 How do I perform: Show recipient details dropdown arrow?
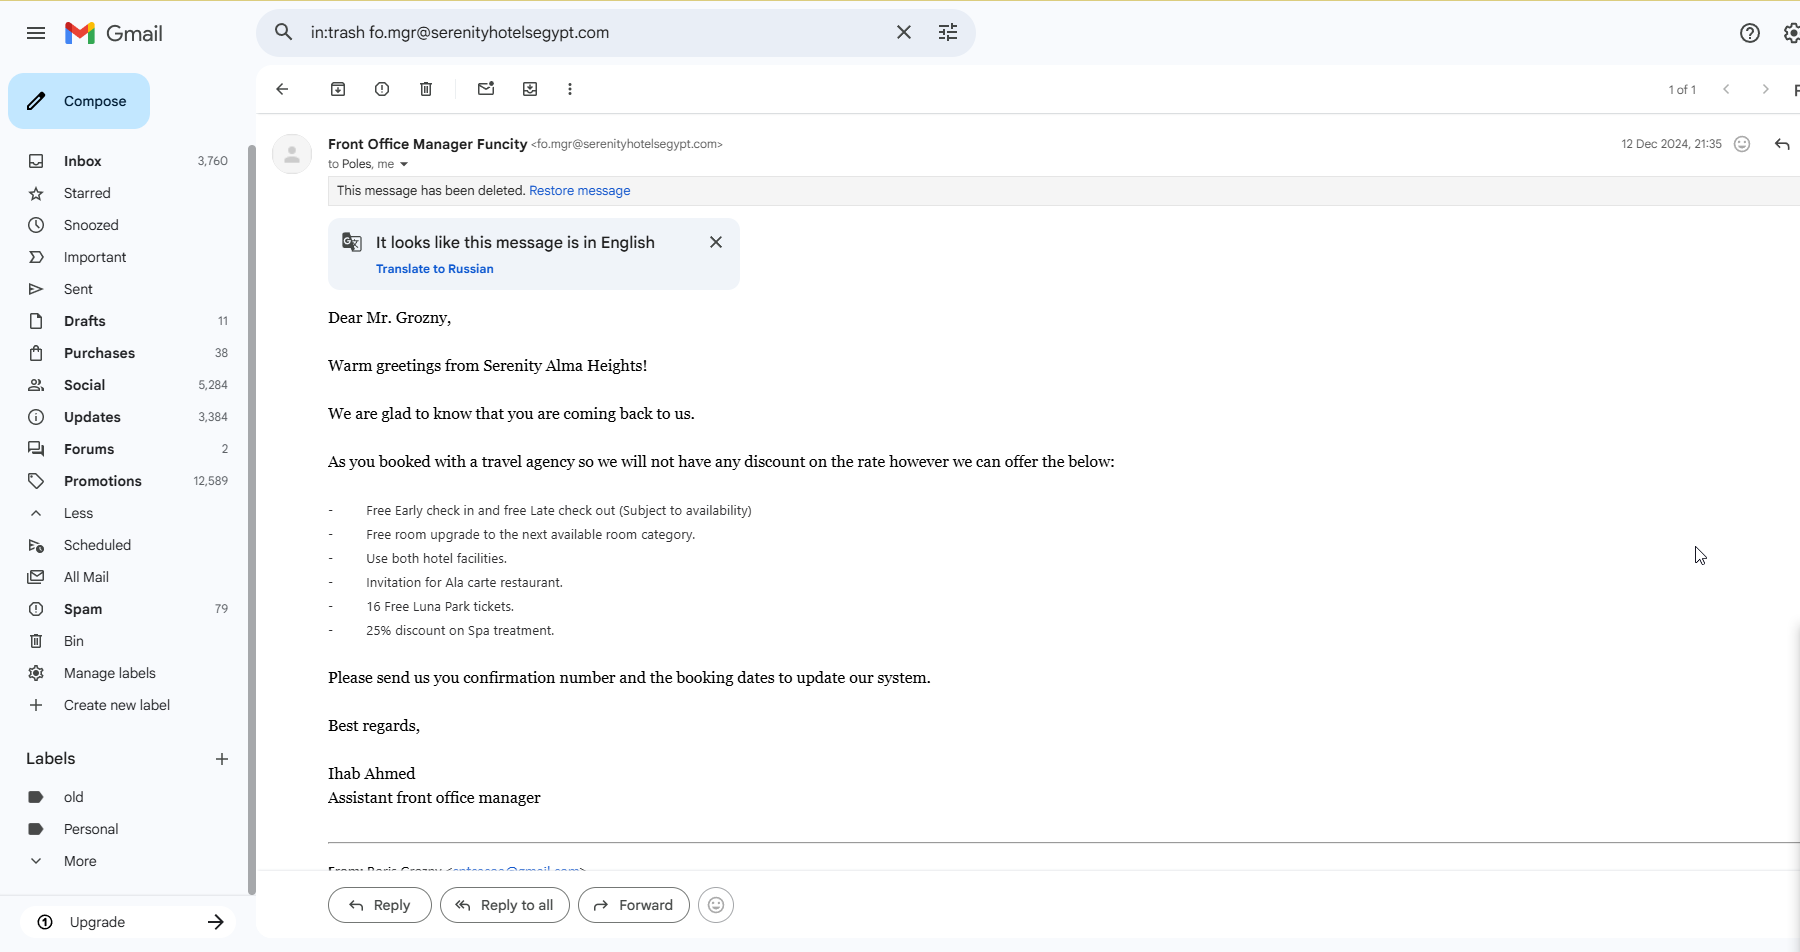point(404,164)
